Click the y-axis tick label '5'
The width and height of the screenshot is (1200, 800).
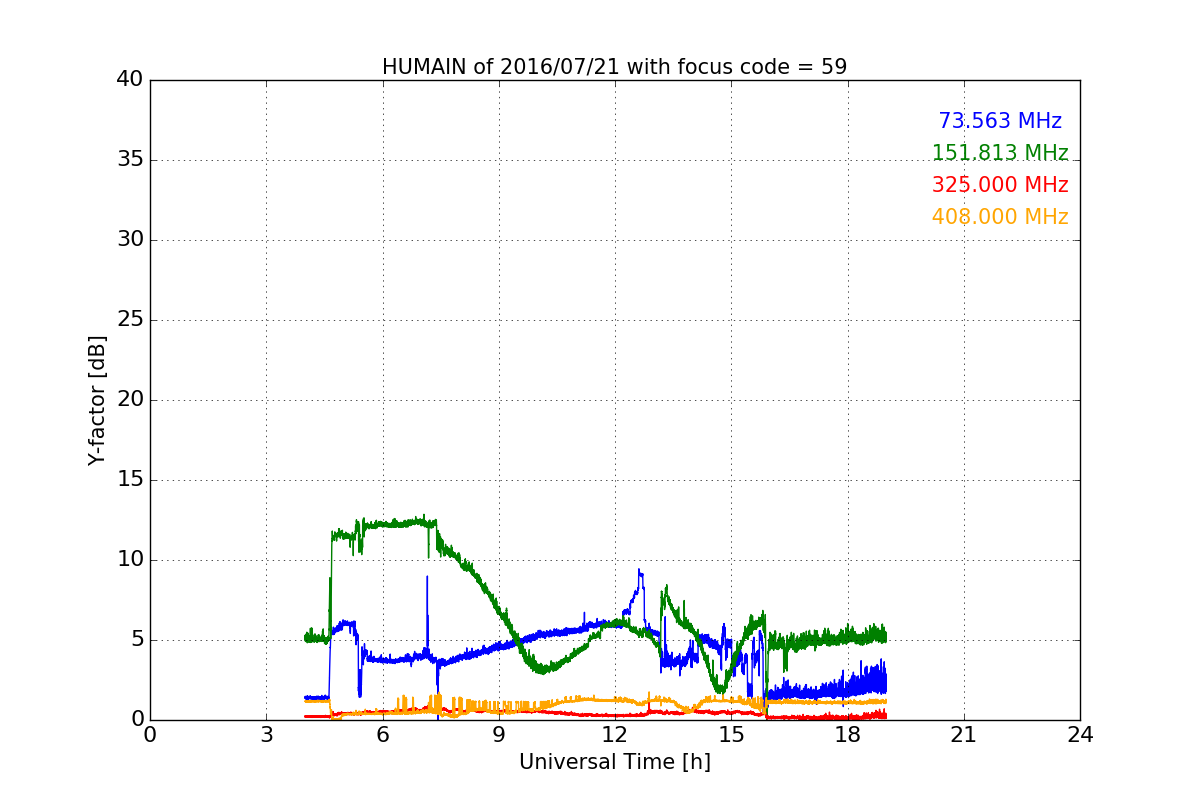point(137,639)
